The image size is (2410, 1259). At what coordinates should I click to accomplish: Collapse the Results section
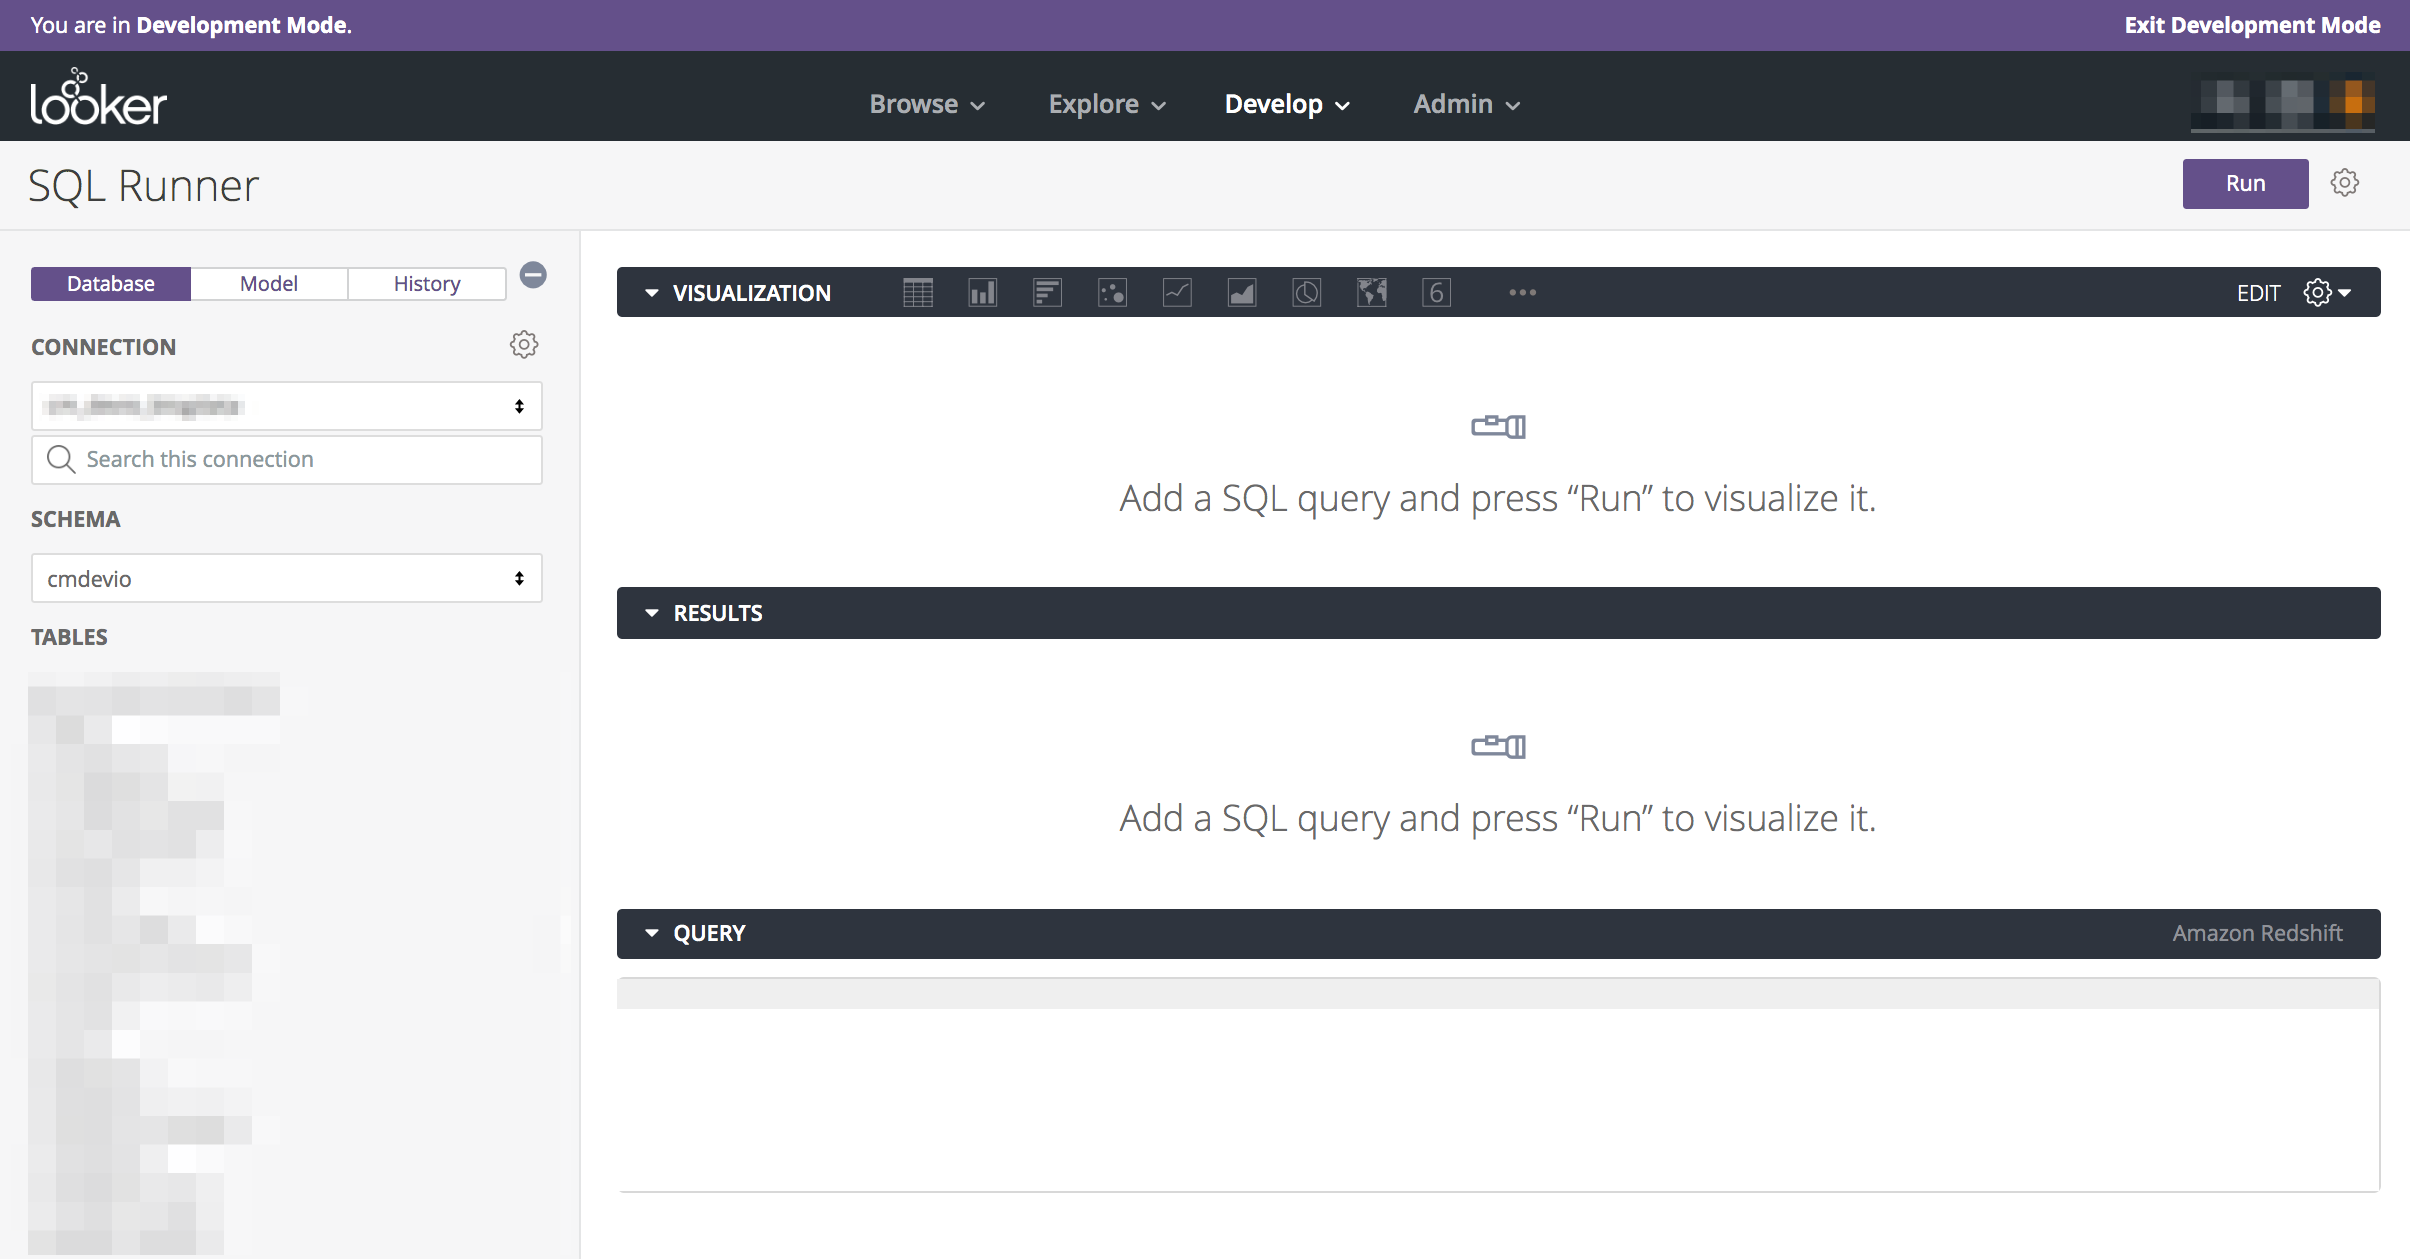tap(650, 612)
